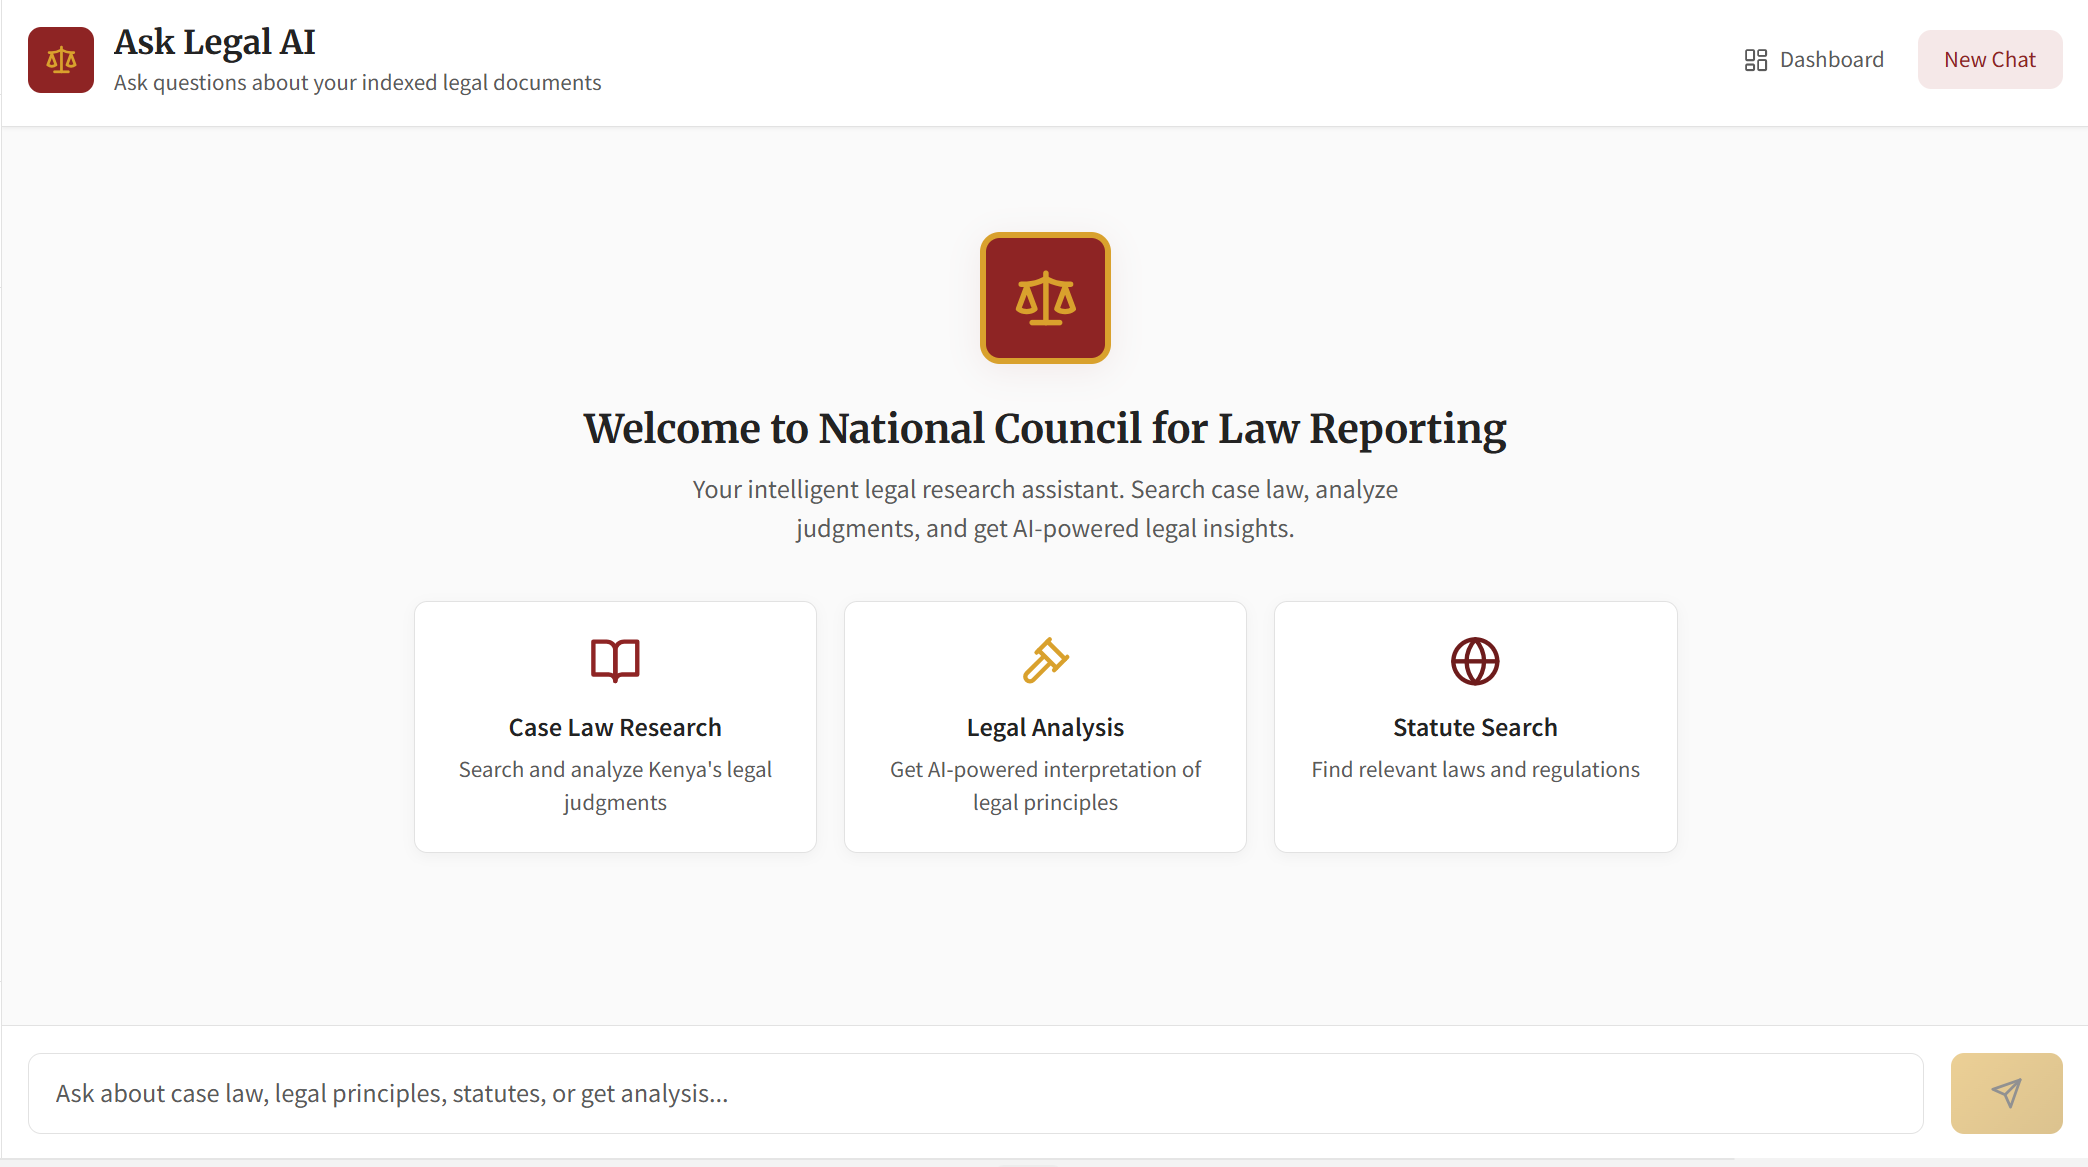Click 'Your intelligent legal research assistant' description
The height and width of the screenshot is (1167, 2088).
(1045, 509)
